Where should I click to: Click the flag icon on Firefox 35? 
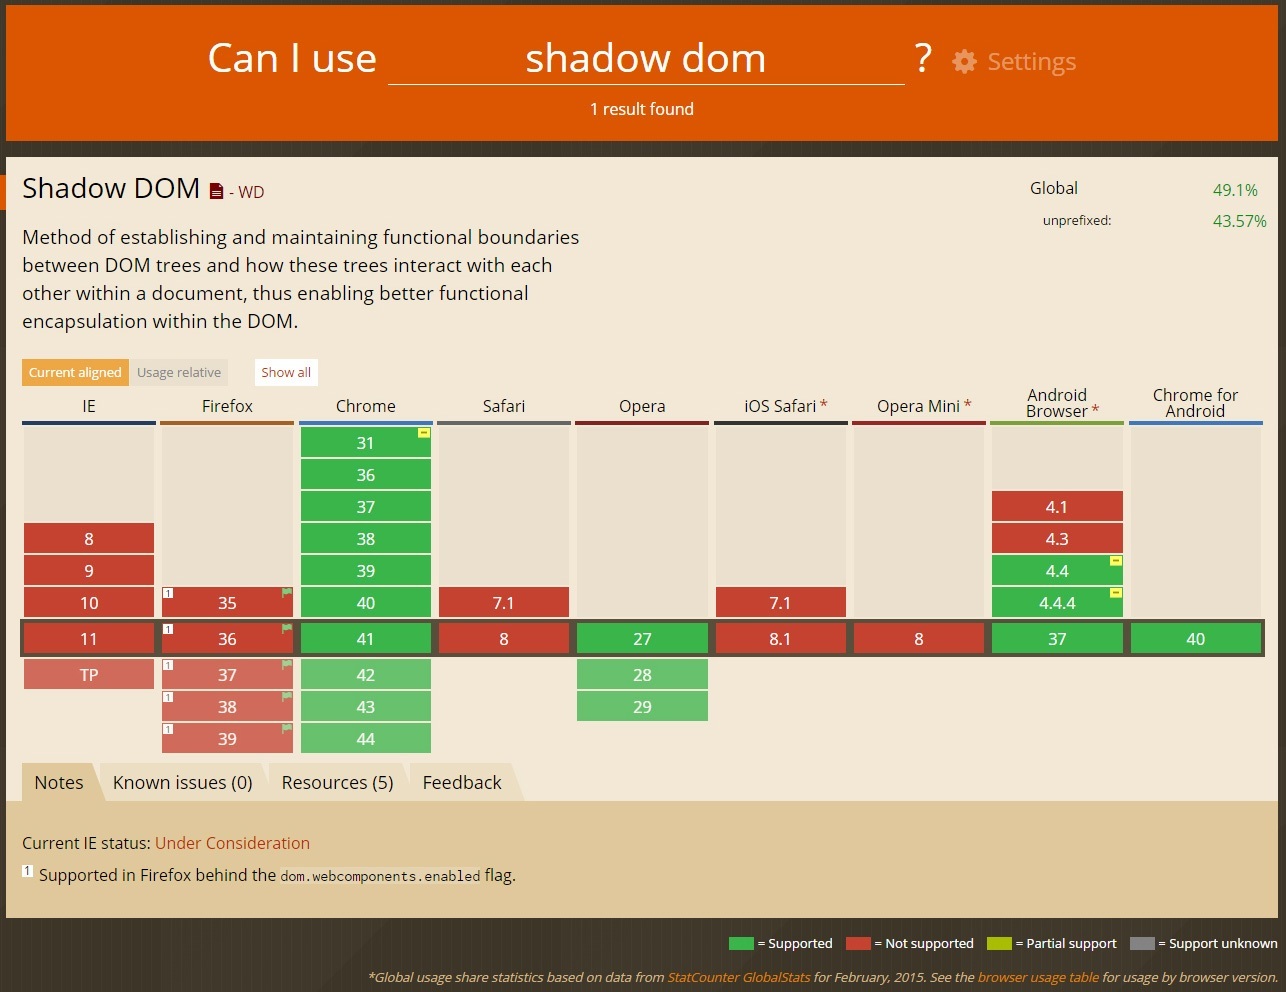point(287,593)
